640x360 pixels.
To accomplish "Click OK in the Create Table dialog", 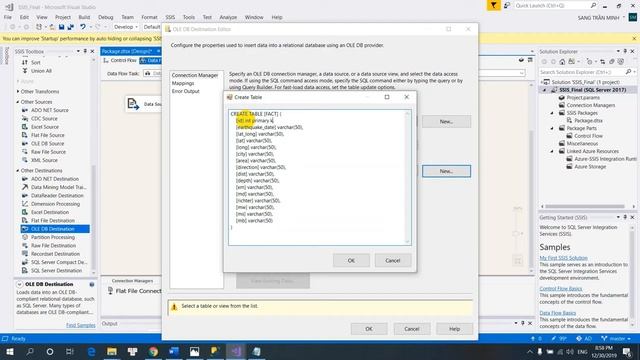I will (x=351, y=260).
